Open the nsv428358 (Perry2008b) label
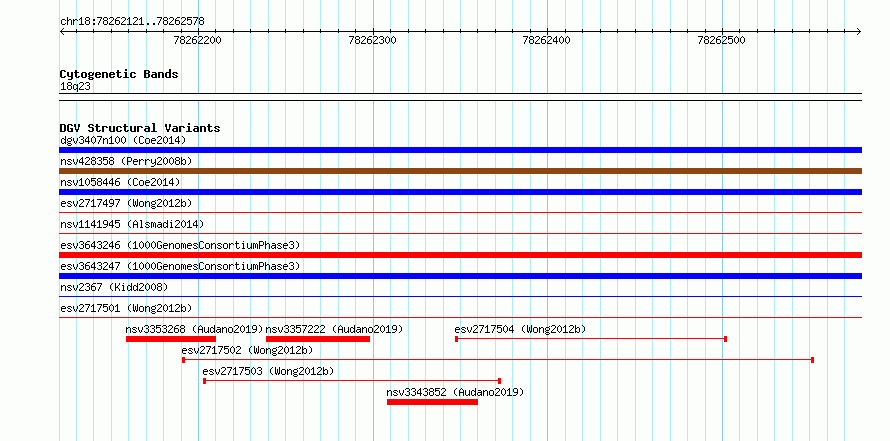Image resolution: width=890 pixels, height=441 pixels. pyautogui.click(x=126, y=161)
